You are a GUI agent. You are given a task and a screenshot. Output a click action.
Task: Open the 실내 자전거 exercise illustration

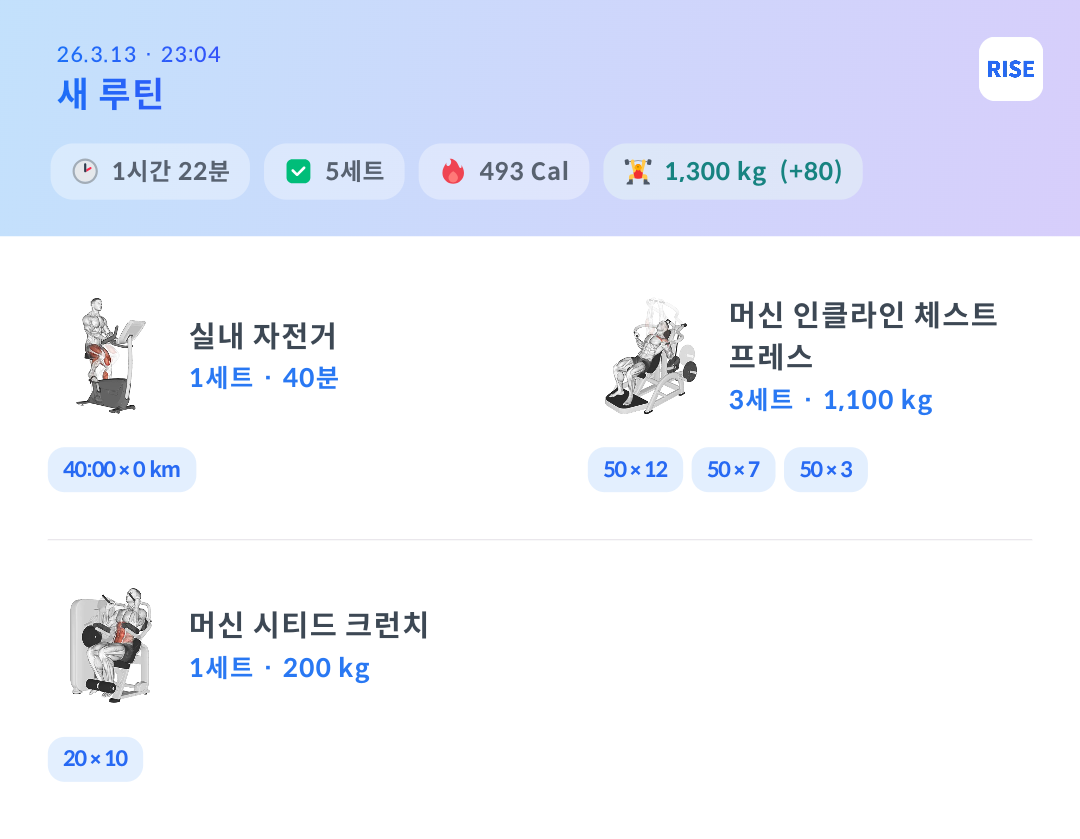click(x=109, y=355)
